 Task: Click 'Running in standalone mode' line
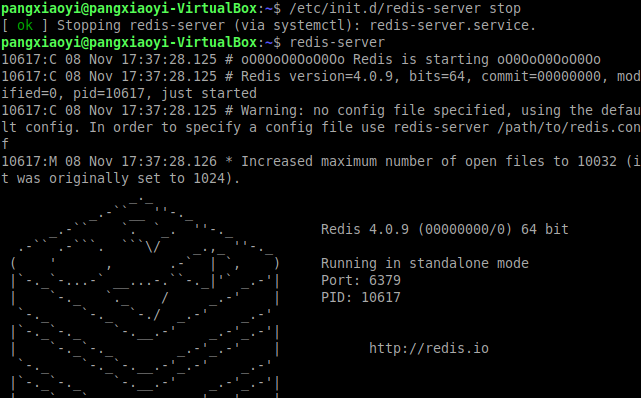[425, 263]
